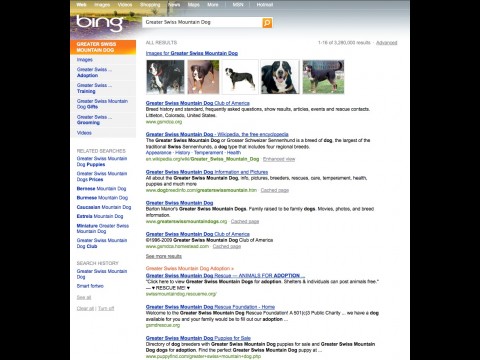Open Rescue — ANIMALS FOR ADOPTION result
The width and height of the screenshot is (480, 360).
[225, 276]
